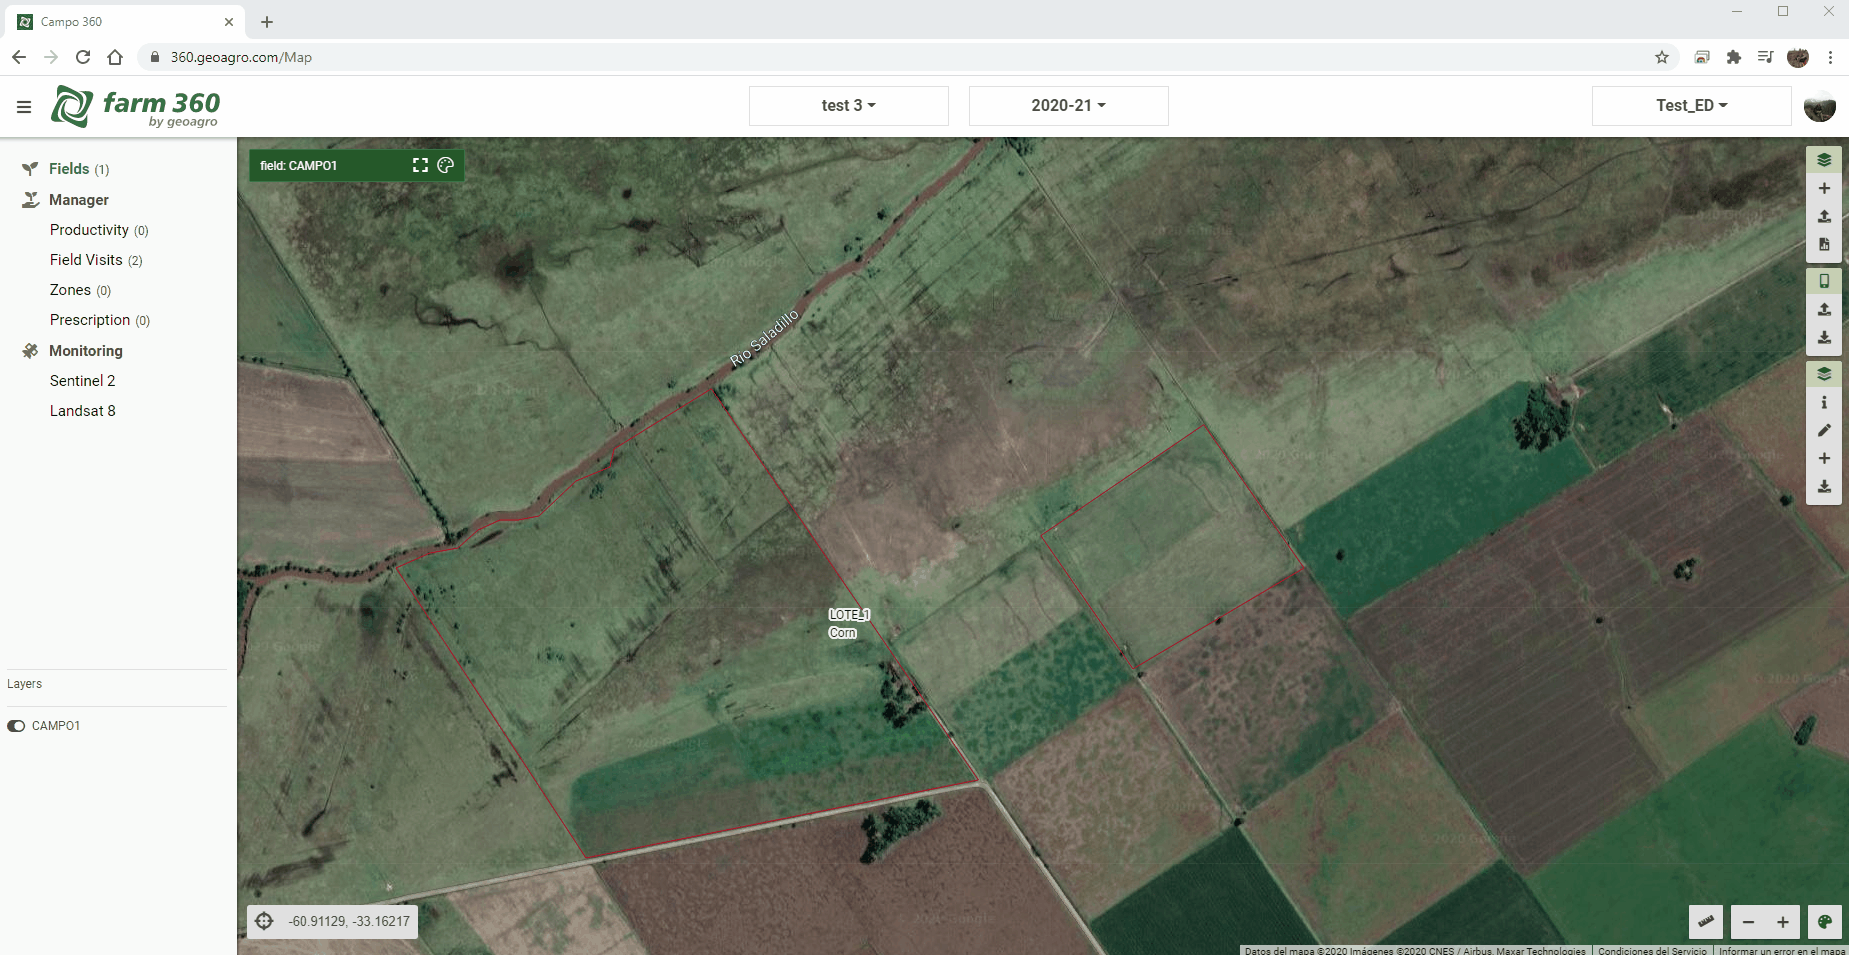Click the Manager icon in sidebar
The height and width of the screenshot is (955, 1849).
[30, 200]
